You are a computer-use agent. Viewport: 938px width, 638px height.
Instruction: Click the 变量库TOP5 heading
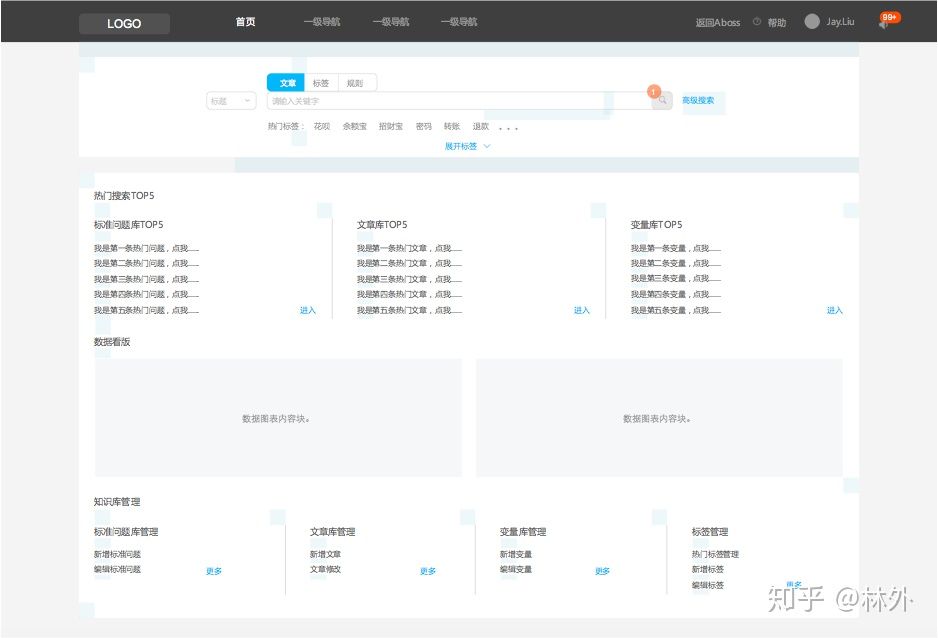click(656, 225)
